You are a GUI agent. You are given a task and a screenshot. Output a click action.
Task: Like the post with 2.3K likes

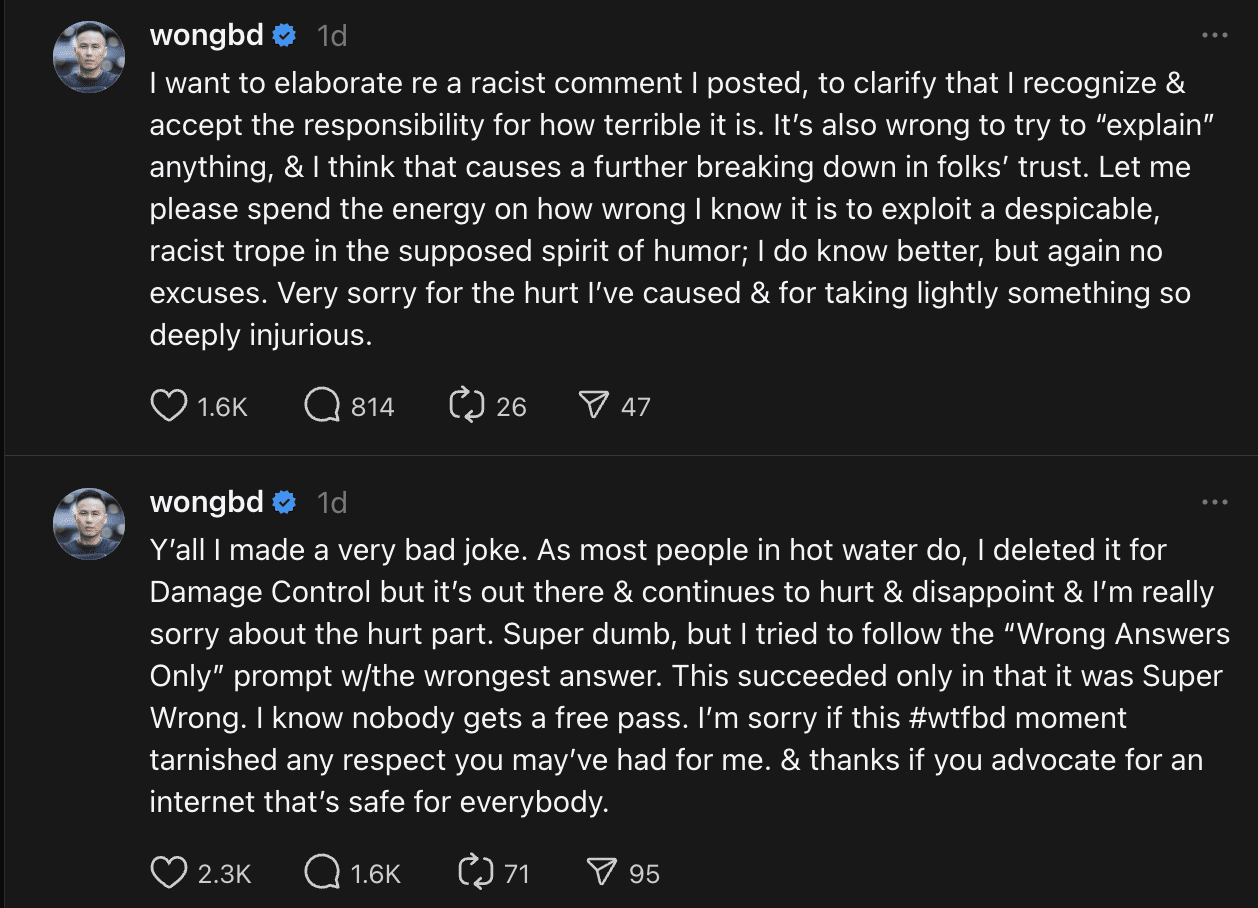coord(169,873)
